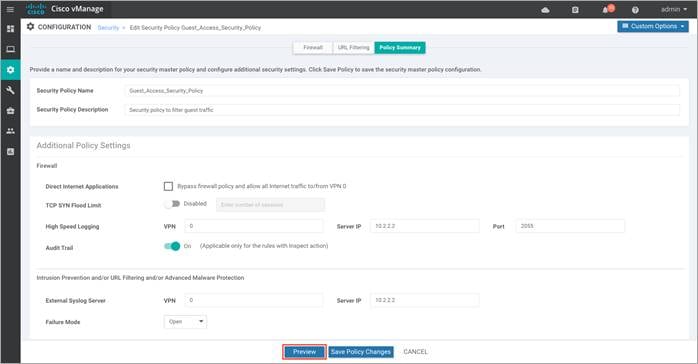Open the Maintenance briefcase sidebar icon
The image size is (698, 364).
pos(11,111)
